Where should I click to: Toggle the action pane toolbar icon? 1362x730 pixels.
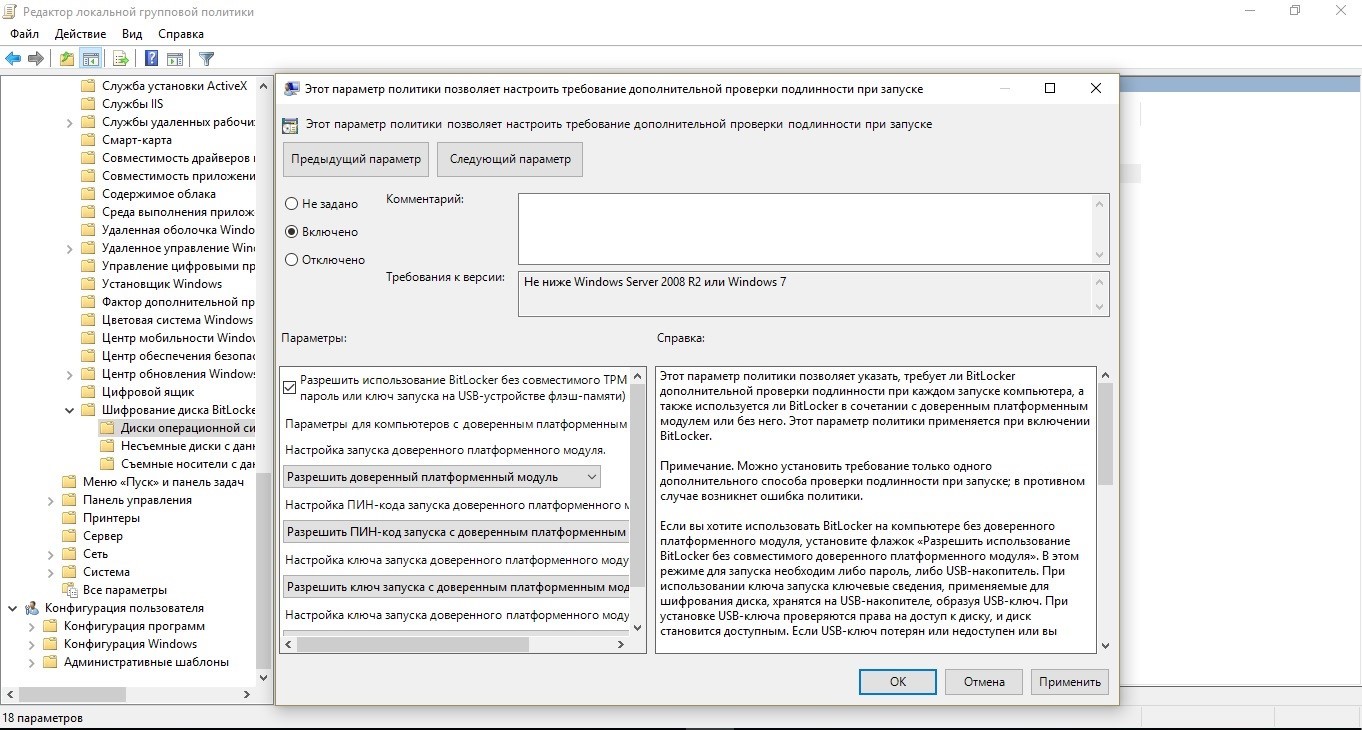tap(175, 58)
